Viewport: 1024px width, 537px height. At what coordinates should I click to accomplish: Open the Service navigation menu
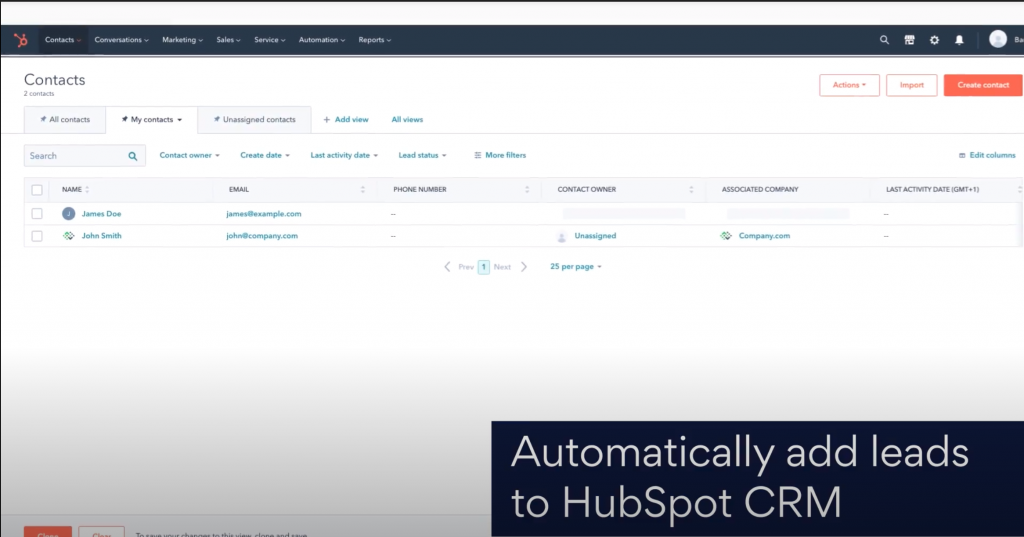pos(270,40)
